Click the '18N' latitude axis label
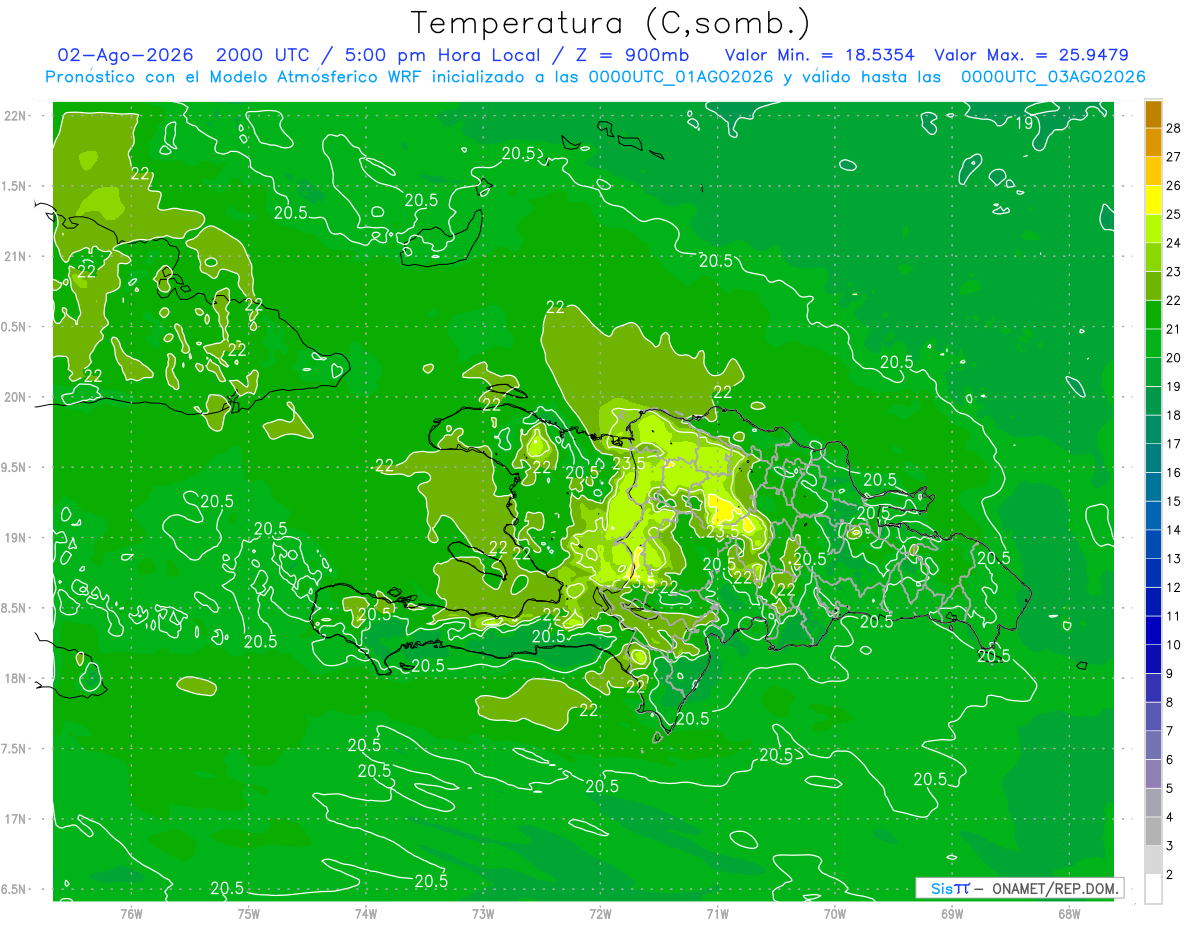The width and height of the screenshot is (1200, 927). [17, 678]
